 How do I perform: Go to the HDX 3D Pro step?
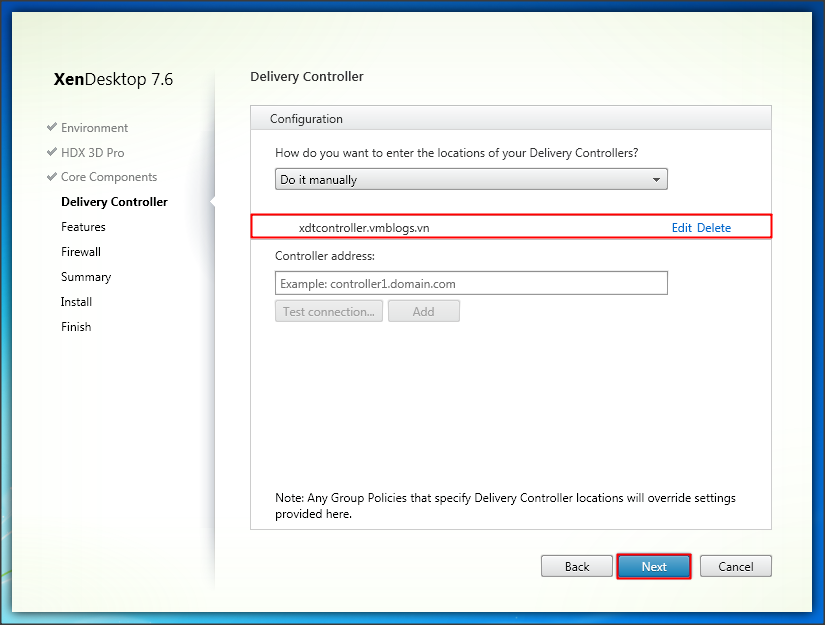pyautogui.click(x=92, y=153)
